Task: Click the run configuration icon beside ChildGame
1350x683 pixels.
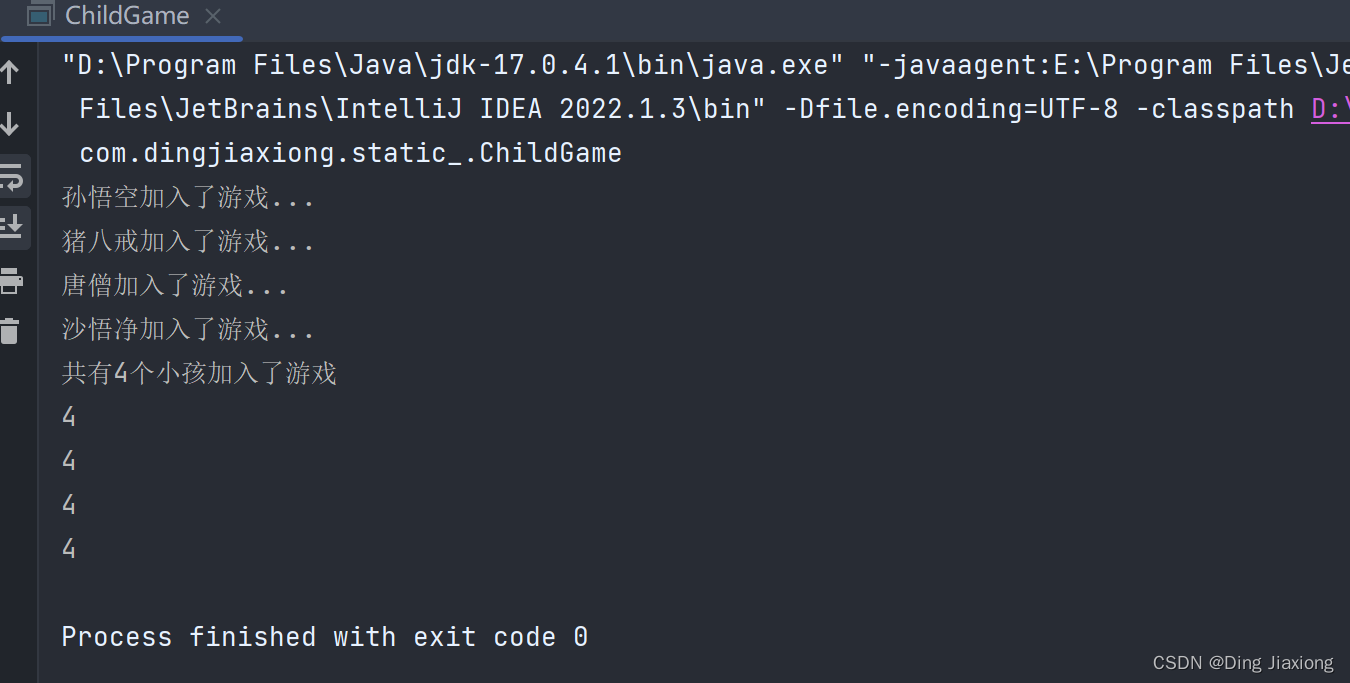Action: point(40,16)
